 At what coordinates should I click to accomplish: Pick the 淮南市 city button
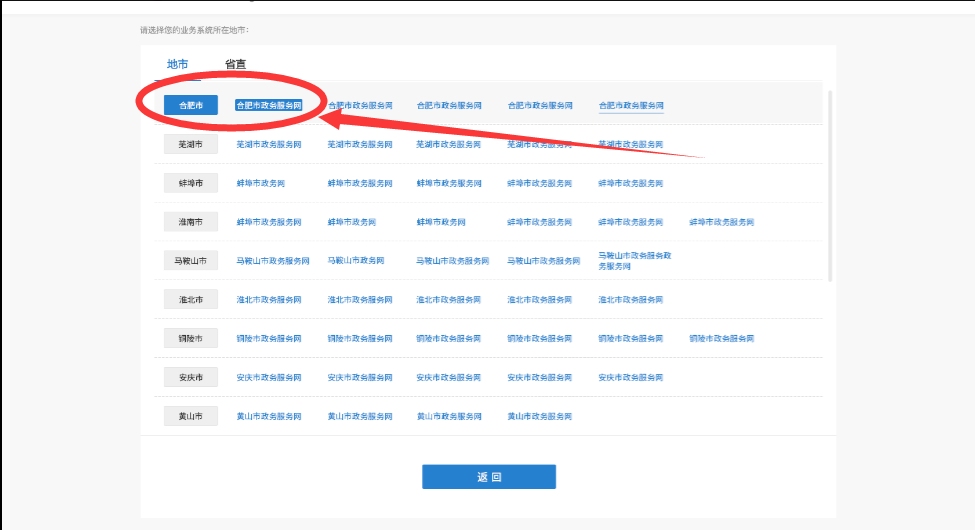pos(190,221)
